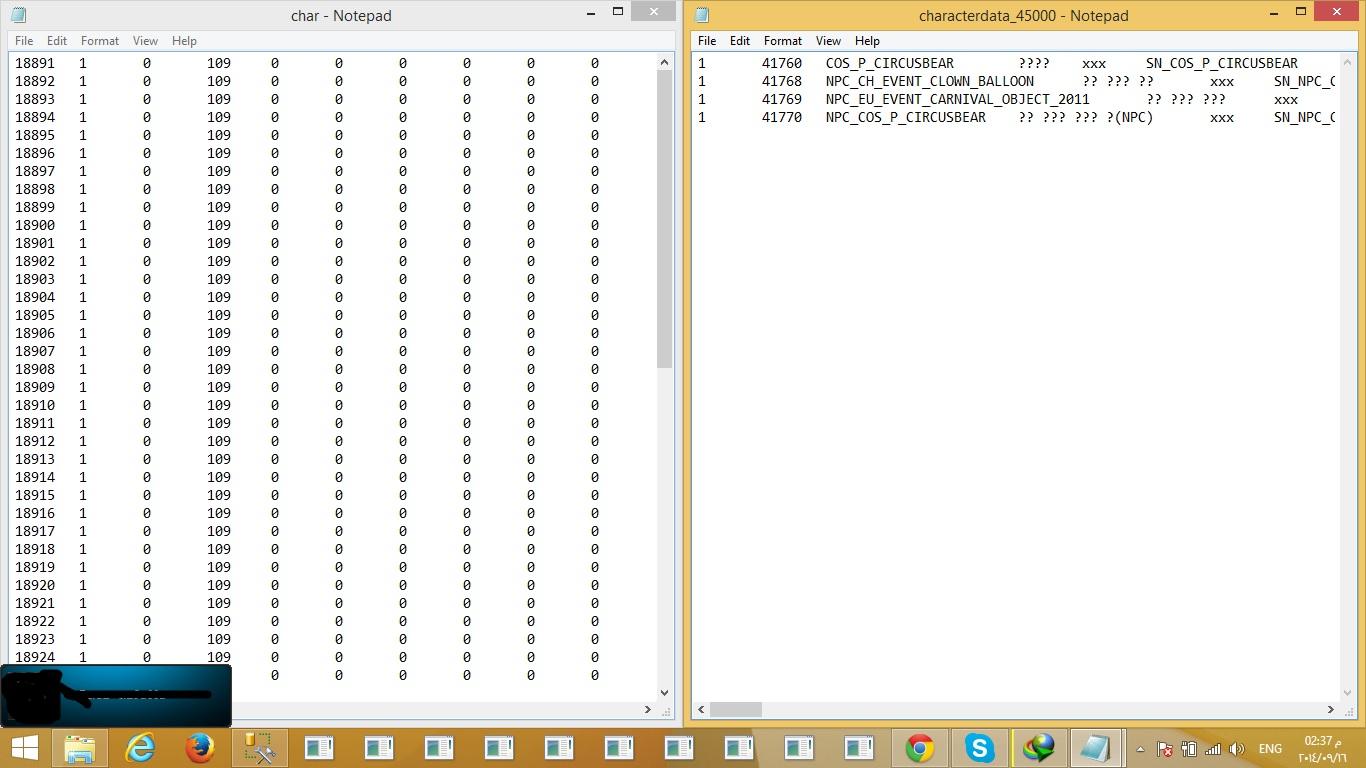Click scroll-left arrow in characterdata_45000 Notepad
This screenshot has height=768, width=1366.
(702, 709)
